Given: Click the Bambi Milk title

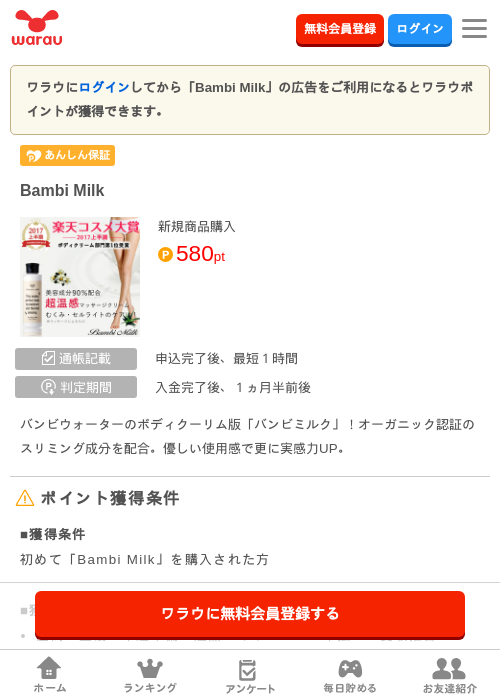Looking at the screenshot, I should pyautogui.click(x=62, y=190).
